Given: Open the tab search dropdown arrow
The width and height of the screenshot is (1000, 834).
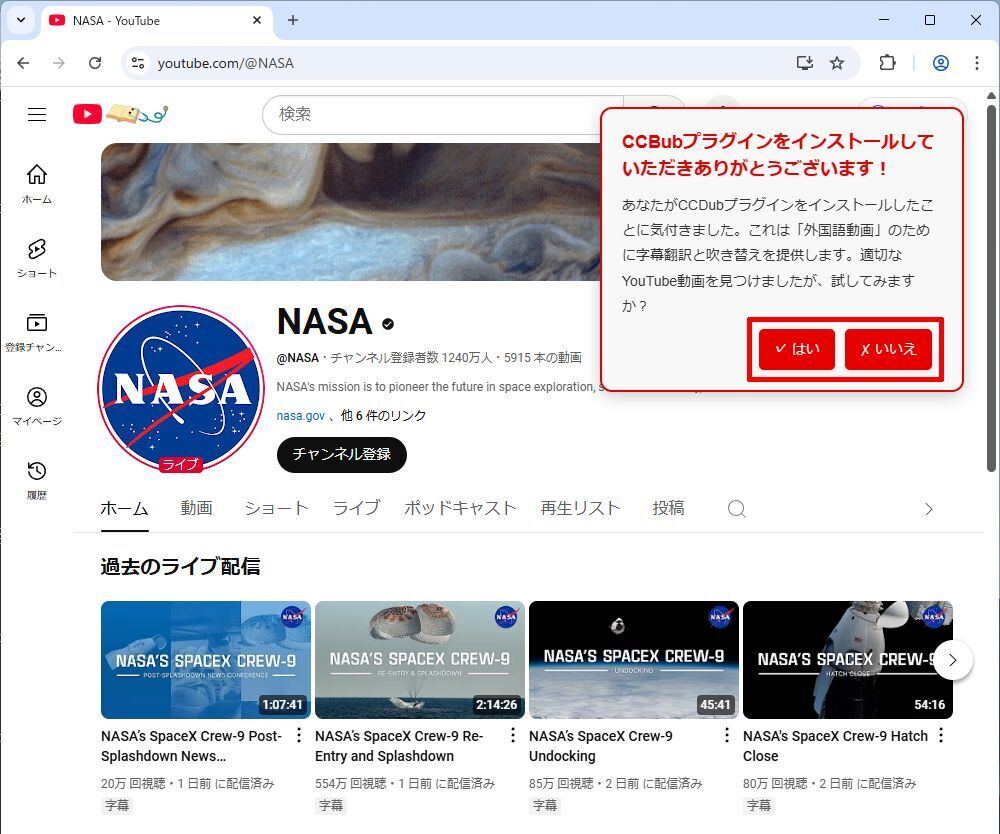Looking at the screenshot, I should tap(21, 20).
